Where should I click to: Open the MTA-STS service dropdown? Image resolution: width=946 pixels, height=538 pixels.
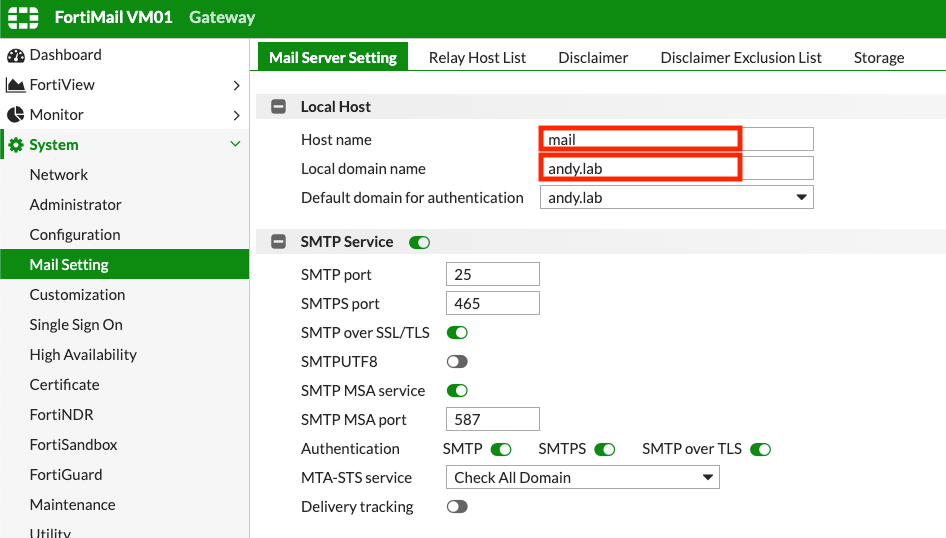[582, 478]
